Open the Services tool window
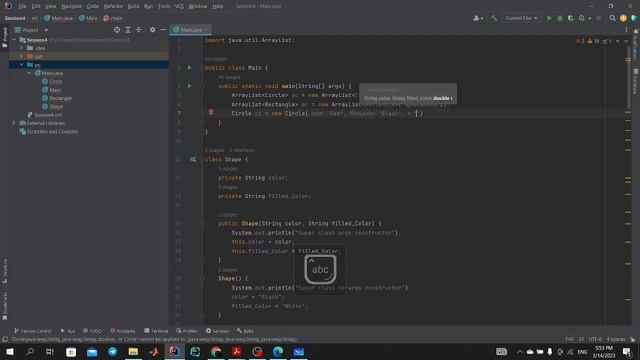The width and height of the screenshot is (640, 360). tap(217, 331)
